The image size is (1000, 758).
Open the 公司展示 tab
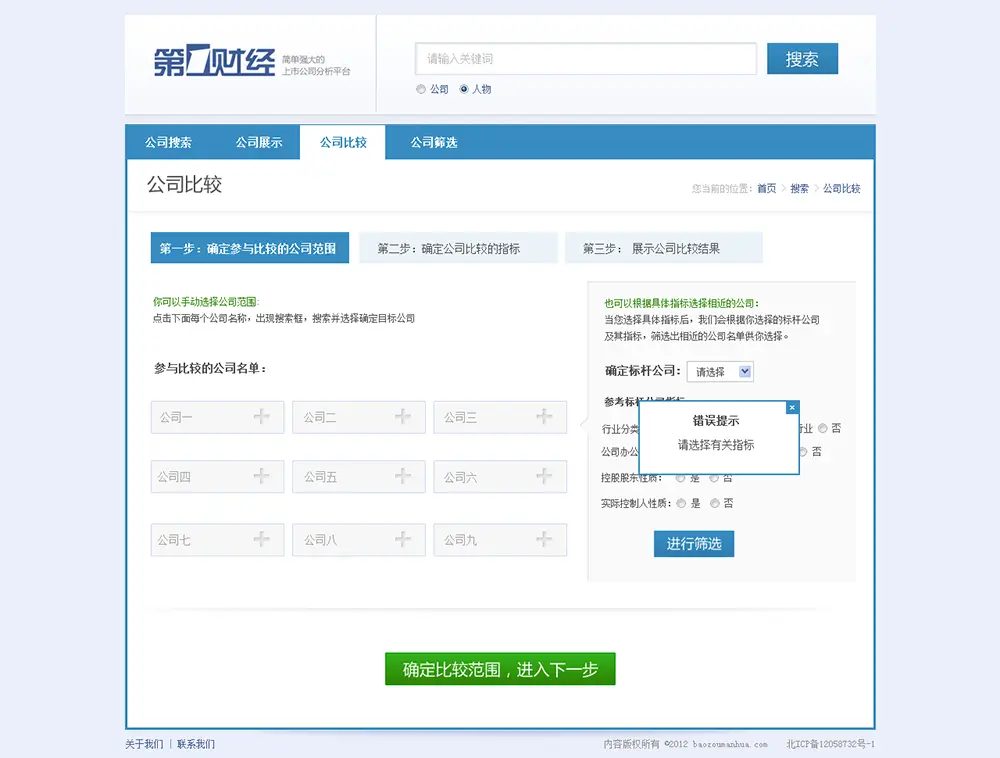point(259,143)
